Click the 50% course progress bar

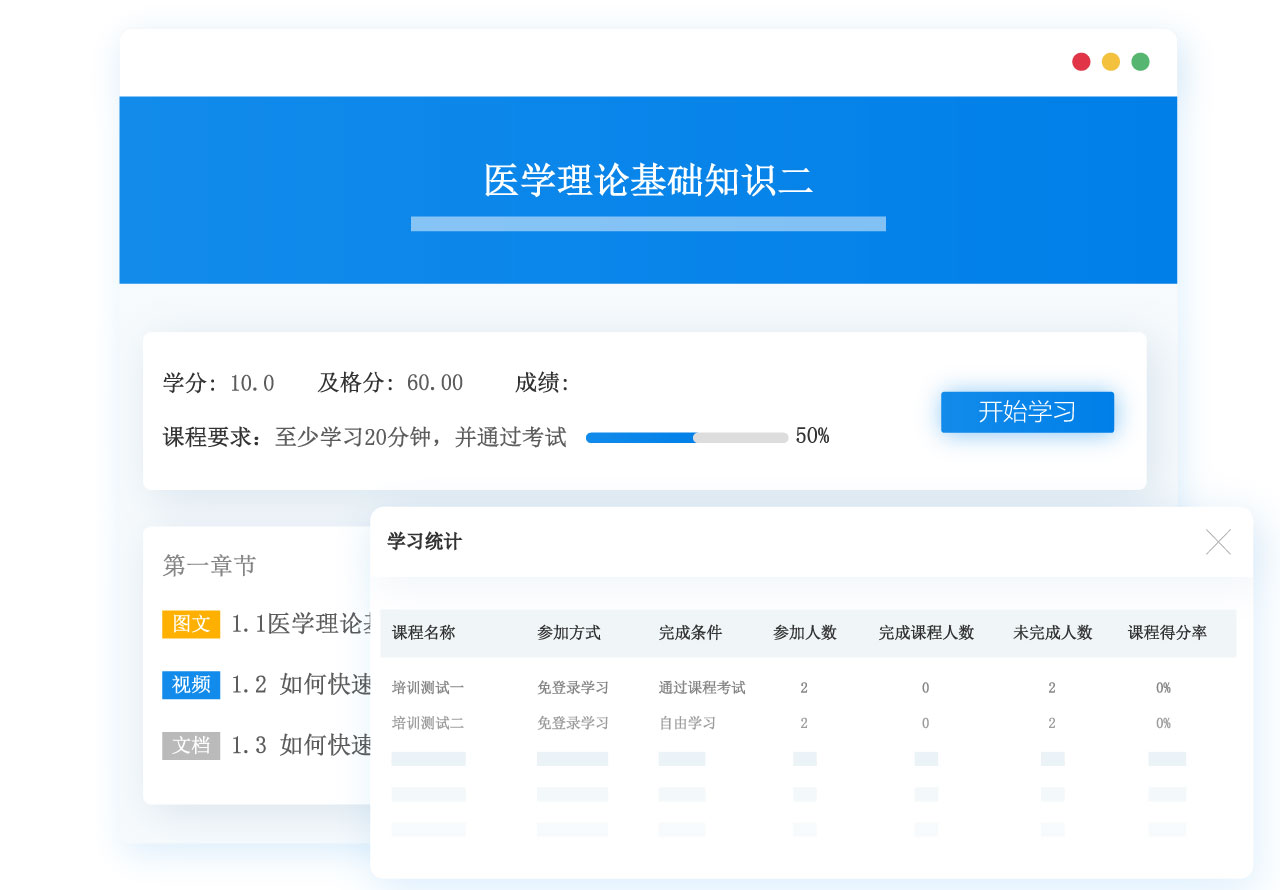point(687,437)
